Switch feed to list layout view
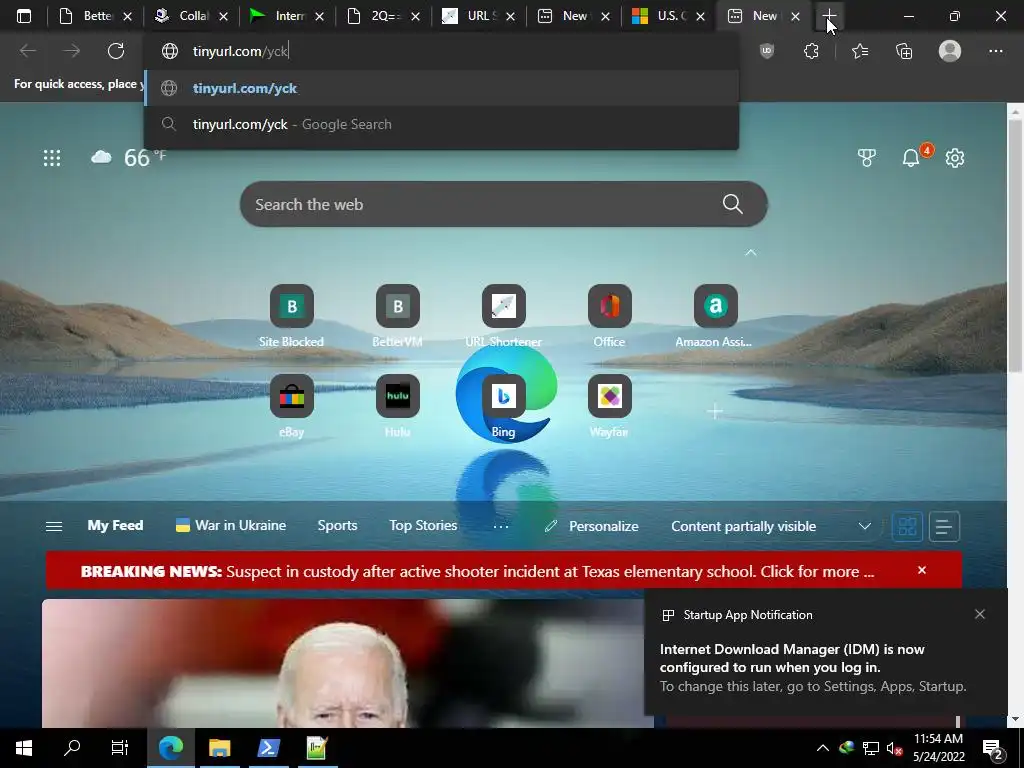 pos(944,526)
